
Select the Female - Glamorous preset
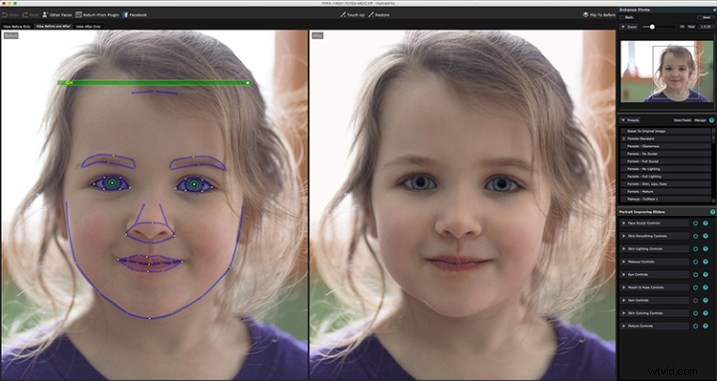[x=665, y=146]
